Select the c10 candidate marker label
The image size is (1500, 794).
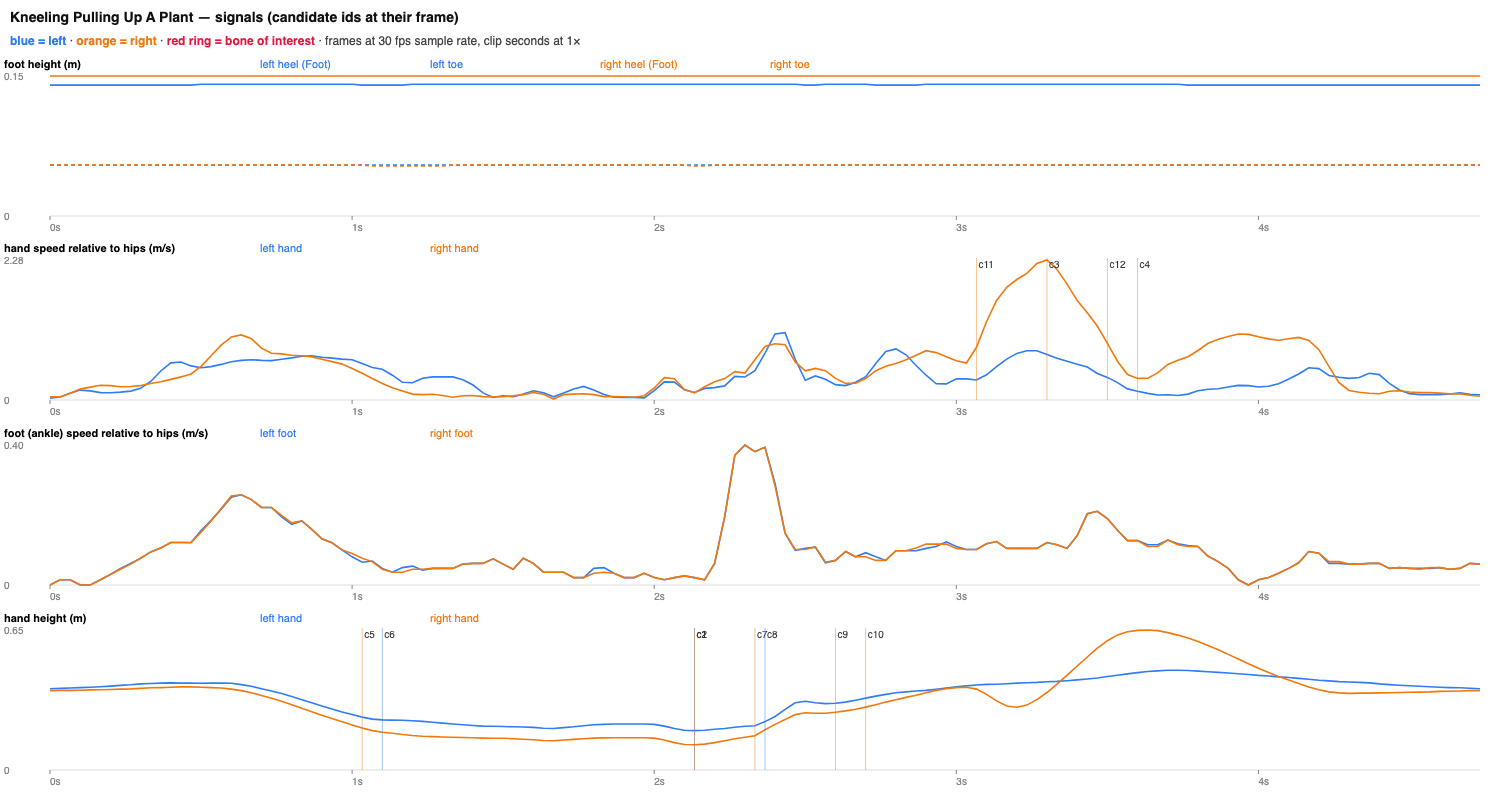click(x=876, y=635)
